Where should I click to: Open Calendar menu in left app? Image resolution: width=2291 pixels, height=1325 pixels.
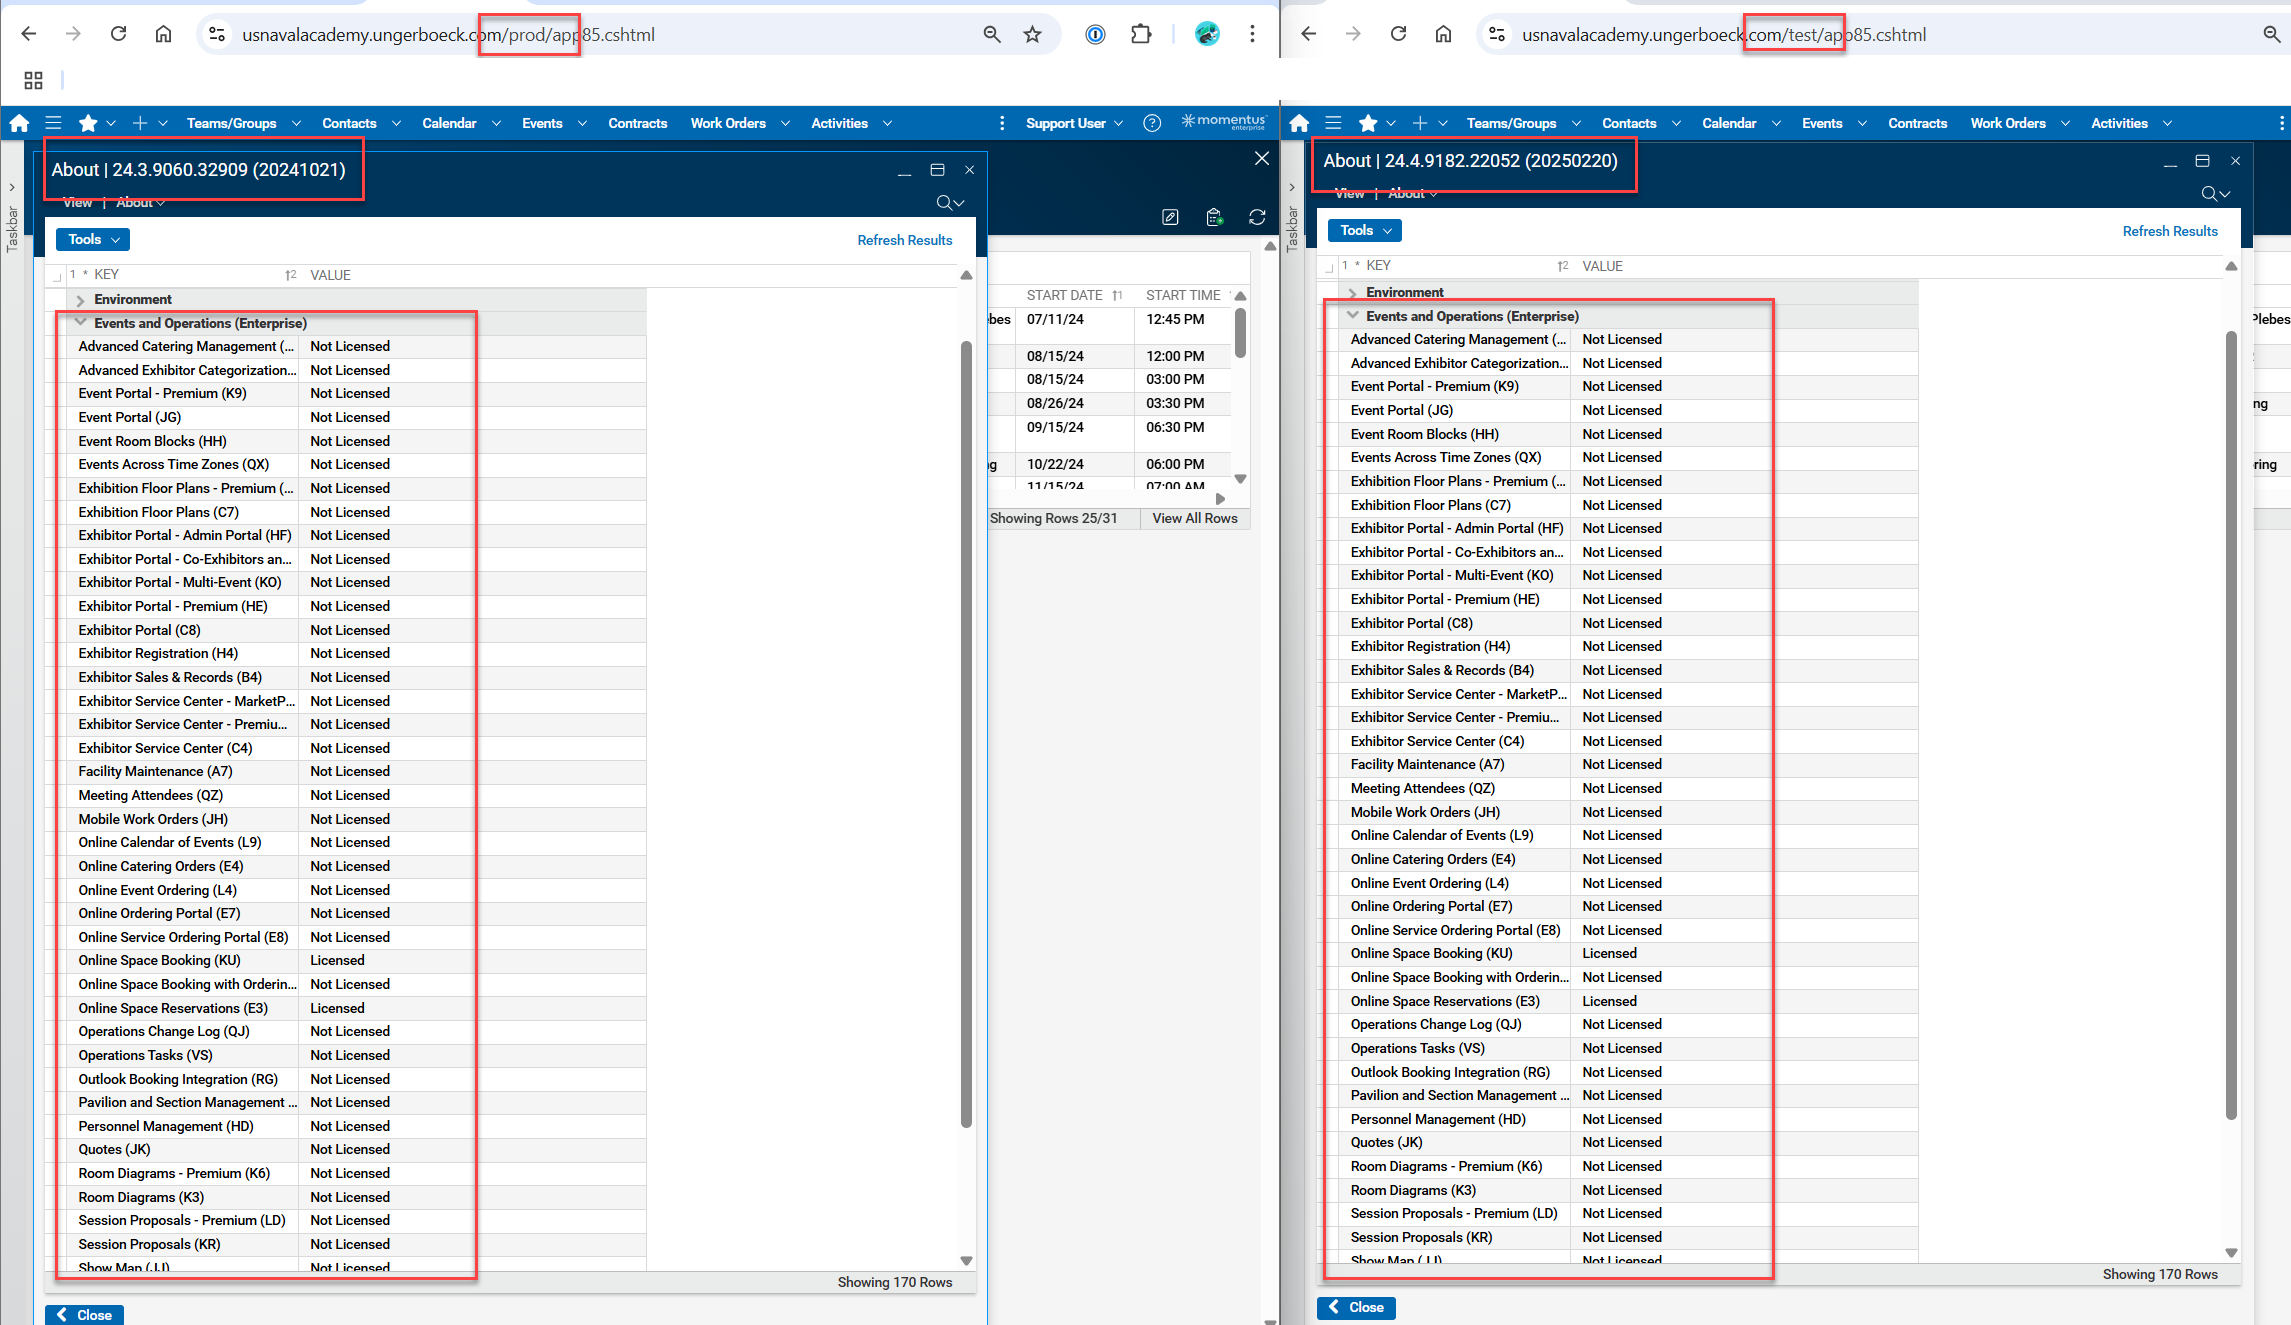(461, 123)
